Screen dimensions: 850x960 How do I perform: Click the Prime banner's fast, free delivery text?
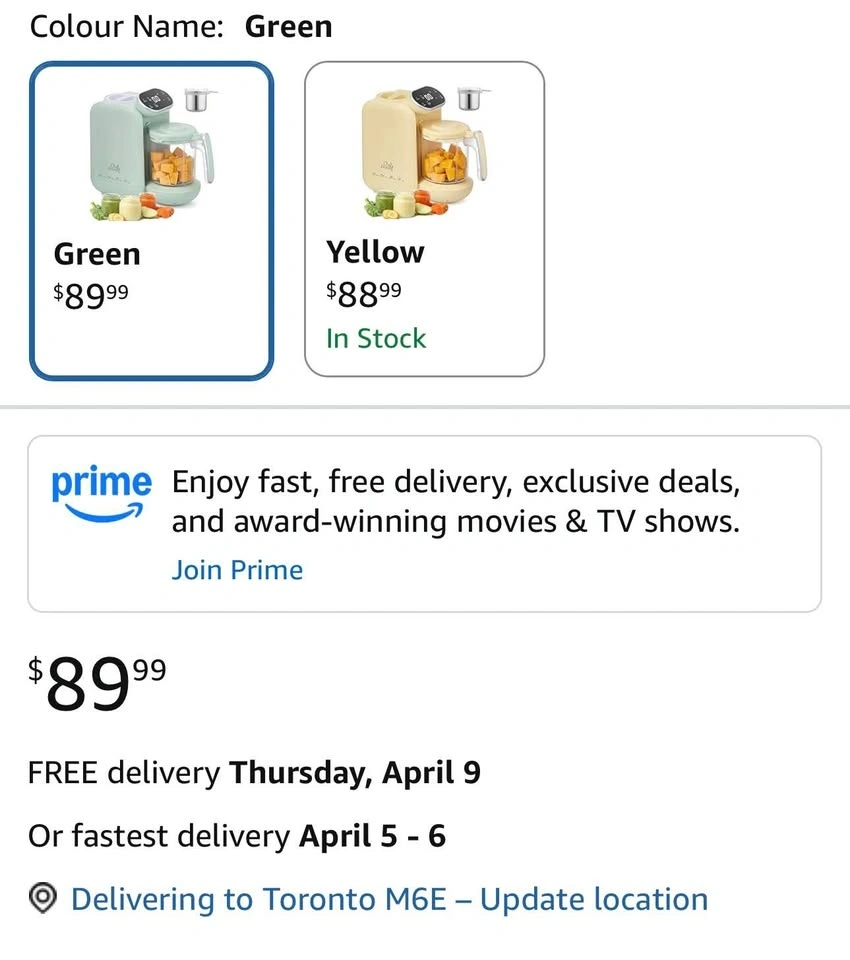click(456, 483)
